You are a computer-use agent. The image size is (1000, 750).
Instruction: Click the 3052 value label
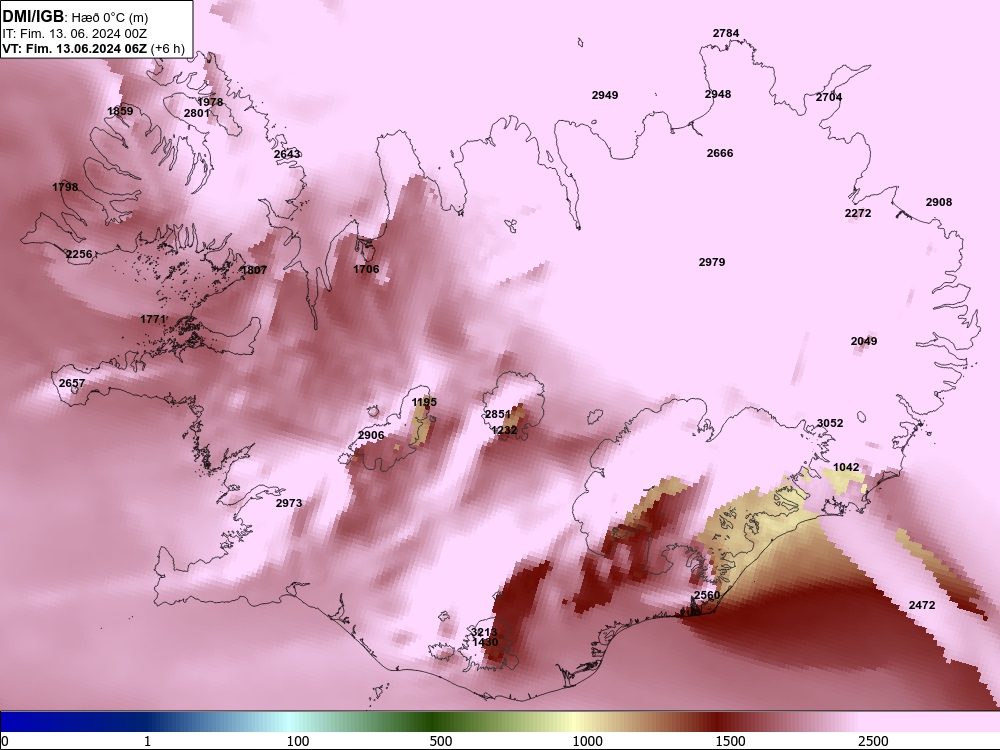(x=830, y=423)
